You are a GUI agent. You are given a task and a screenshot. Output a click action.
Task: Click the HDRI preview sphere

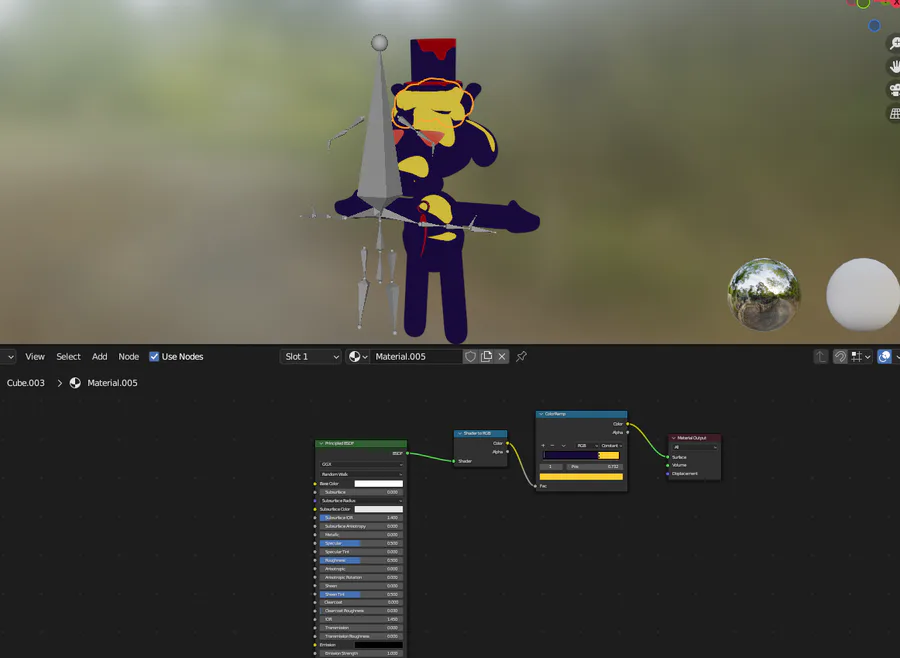pos(763,294)
